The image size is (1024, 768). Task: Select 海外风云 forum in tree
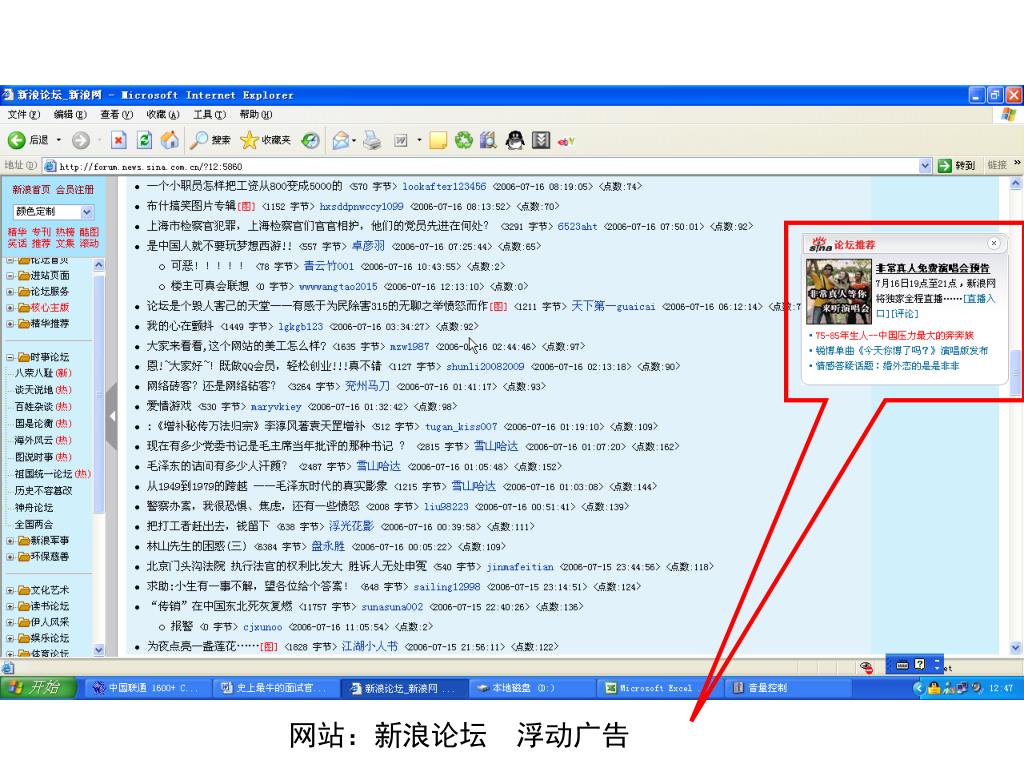(42, 440)
